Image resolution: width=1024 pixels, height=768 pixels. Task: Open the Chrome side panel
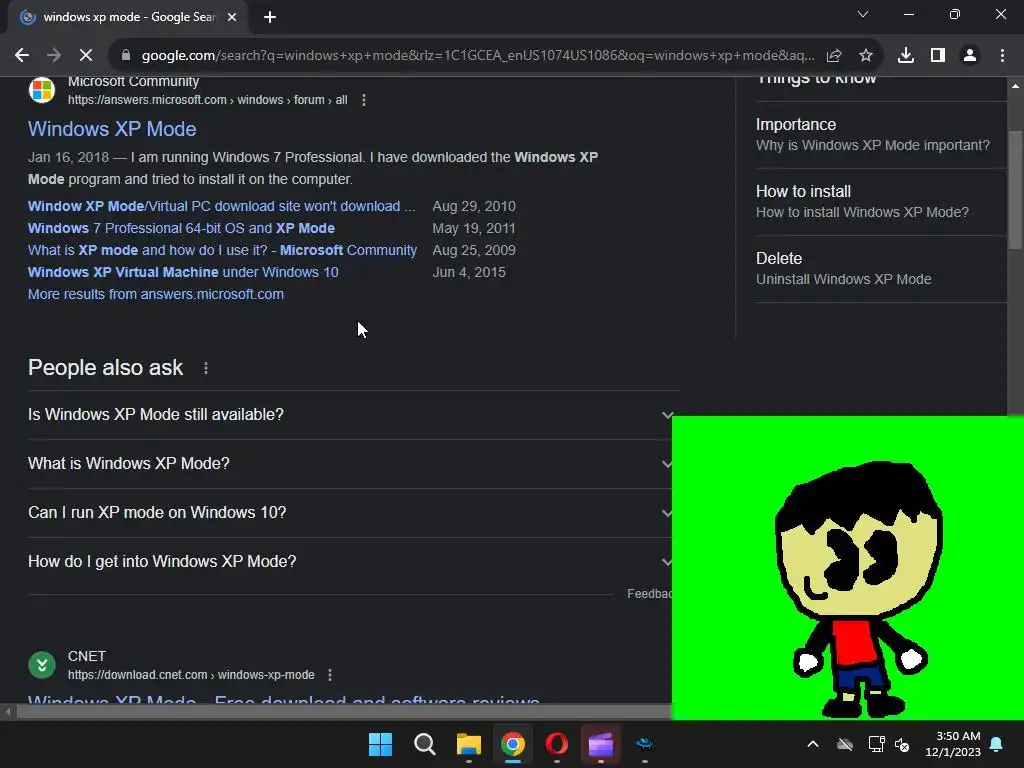(938, 56)
